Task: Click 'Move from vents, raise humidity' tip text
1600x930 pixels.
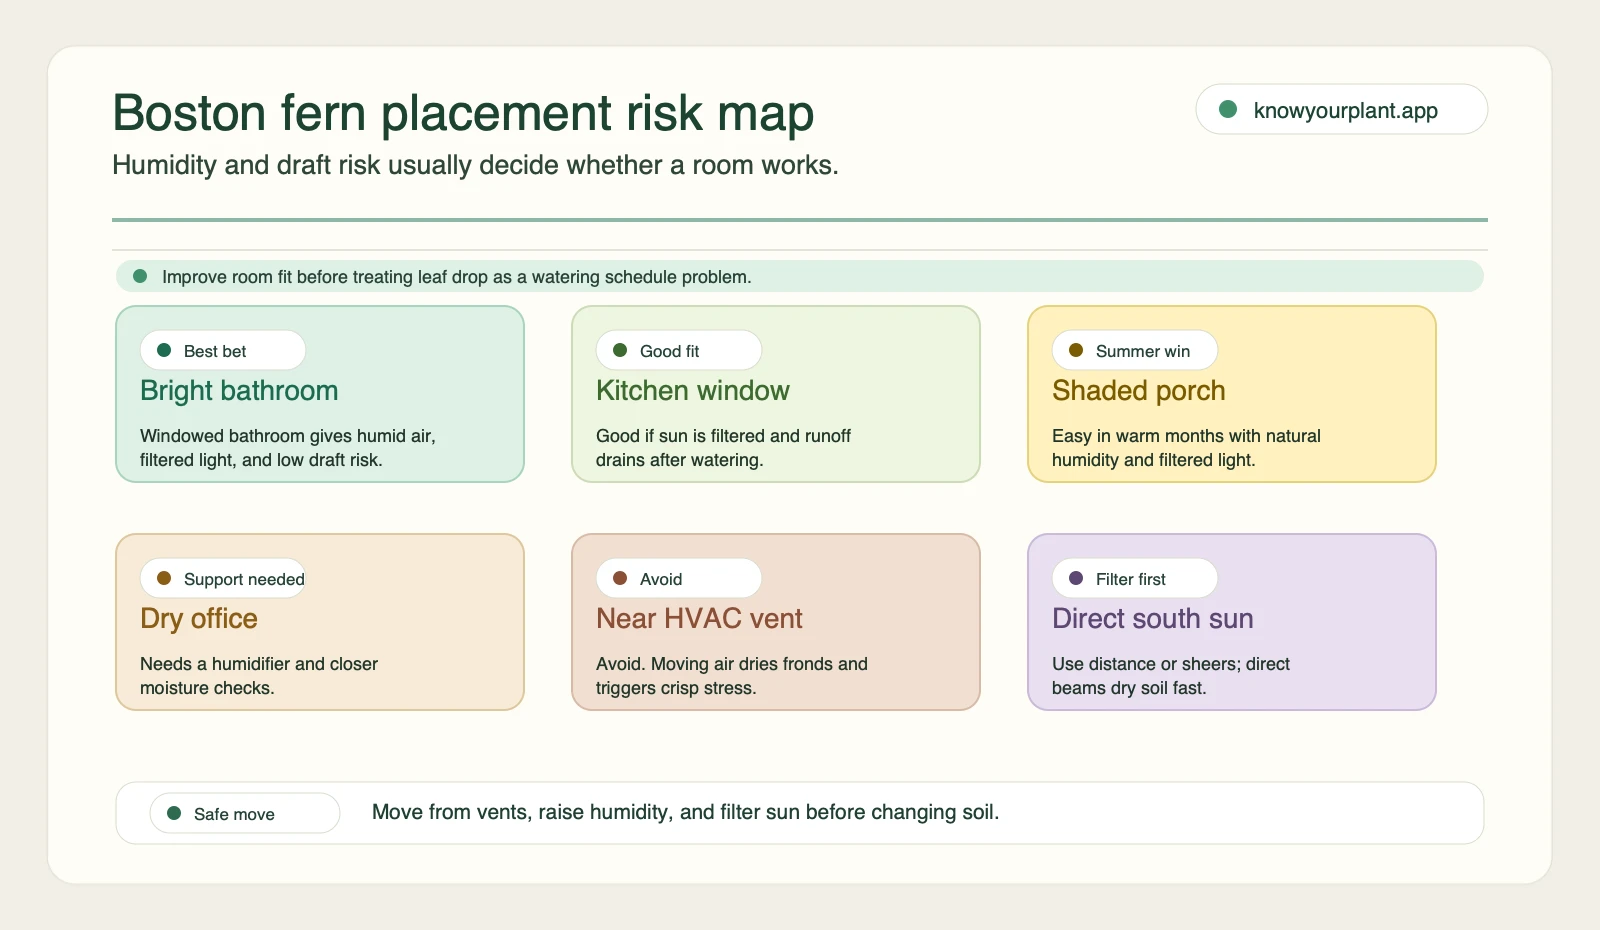Action: tap(686, 812)
